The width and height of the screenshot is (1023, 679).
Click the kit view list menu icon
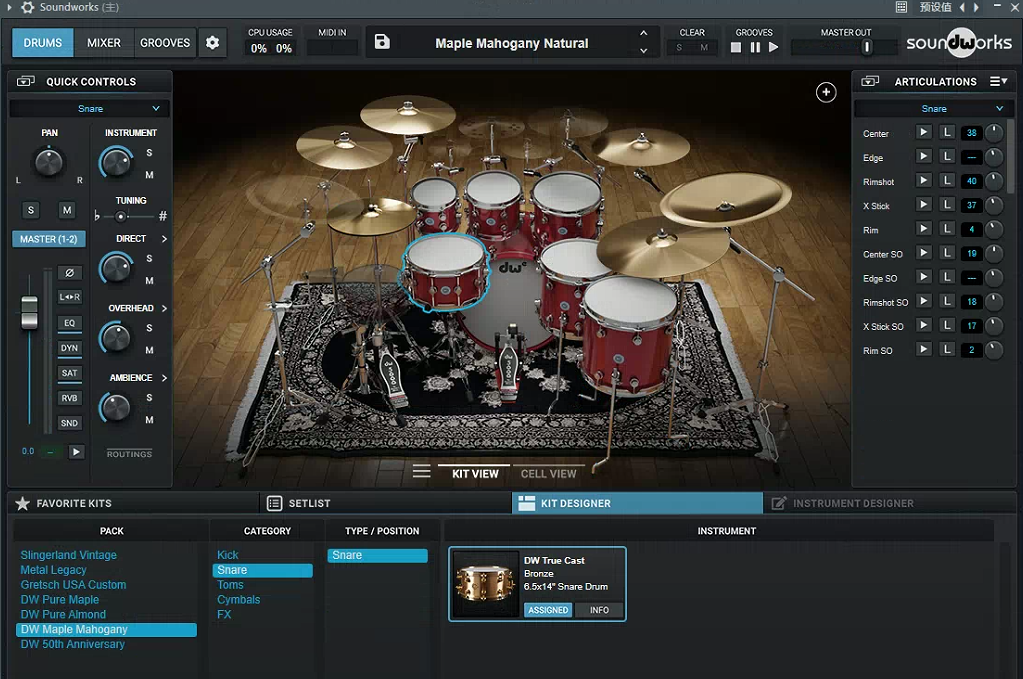pos(421,472)
